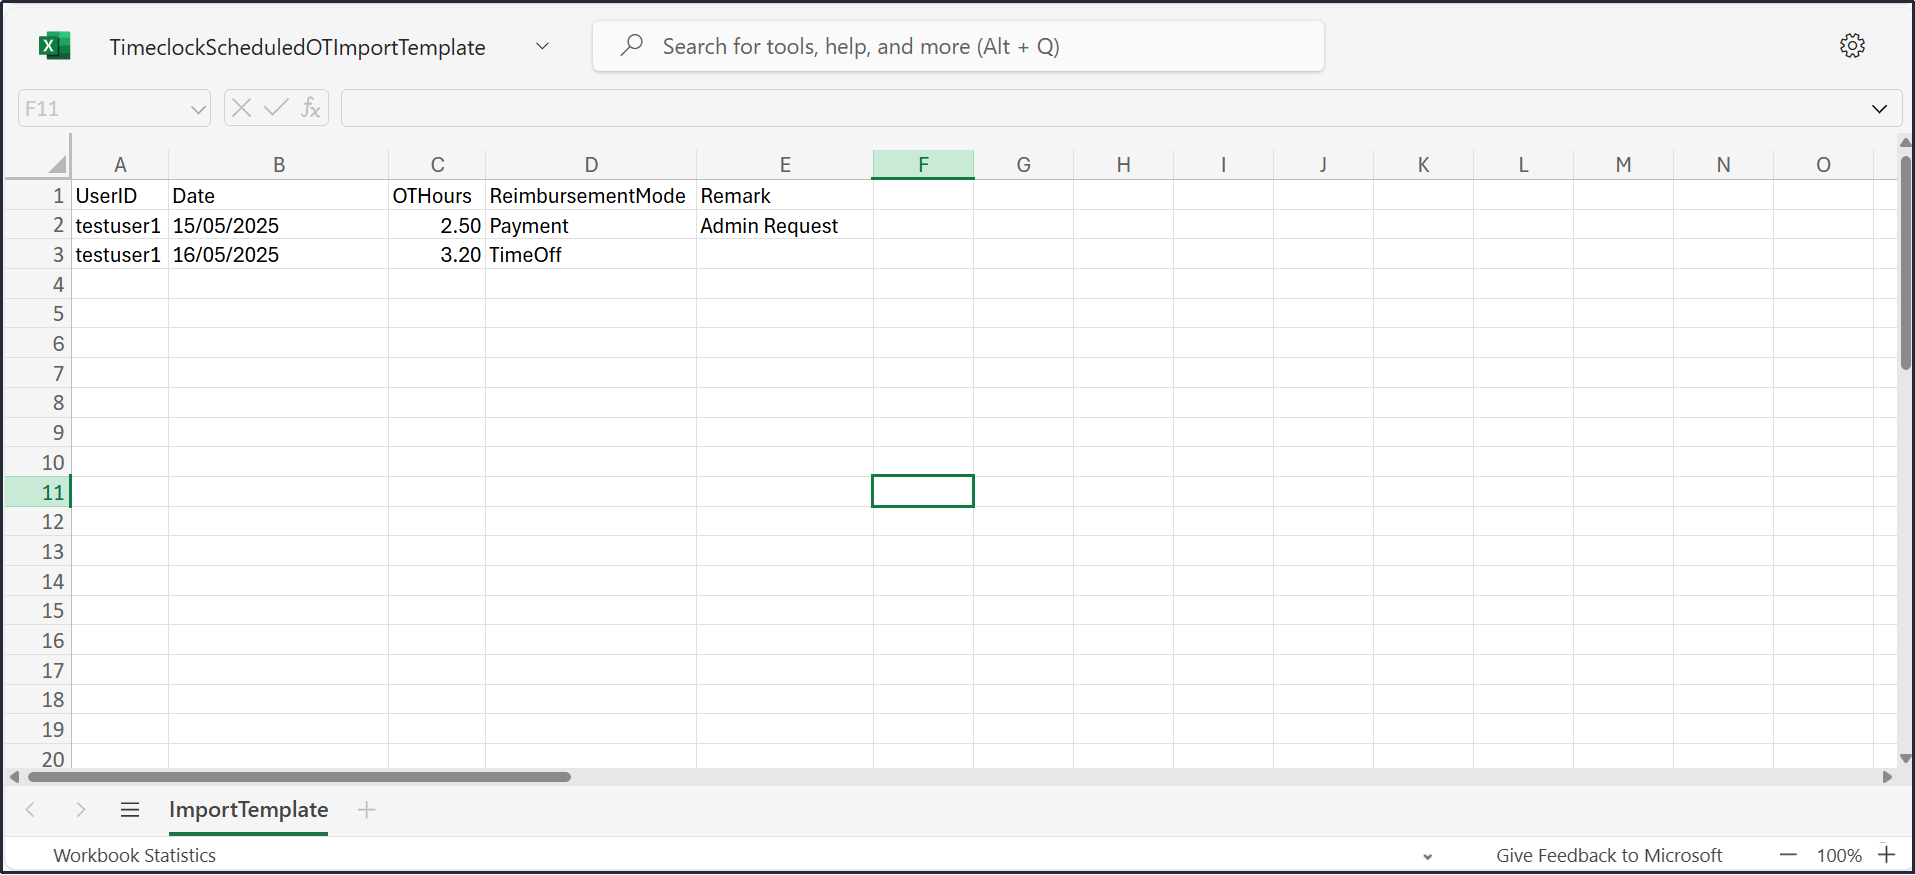Select column G header

(x=1023, y=164)
